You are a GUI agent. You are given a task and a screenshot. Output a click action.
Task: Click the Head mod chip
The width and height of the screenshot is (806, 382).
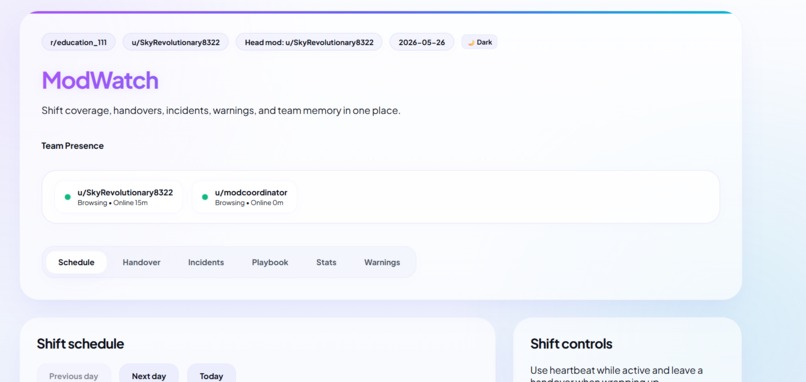coord(309,42)
